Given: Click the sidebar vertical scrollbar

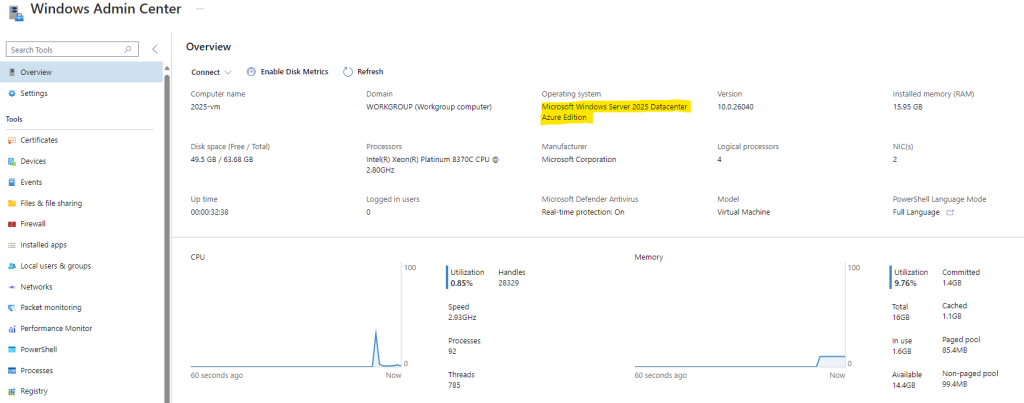Looking at the screenshot, I should point(167,238).
